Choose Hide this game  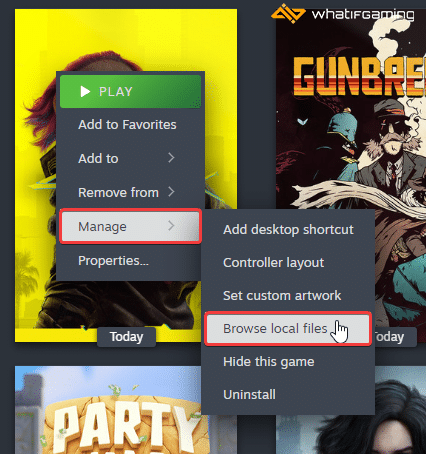point(269,362)
